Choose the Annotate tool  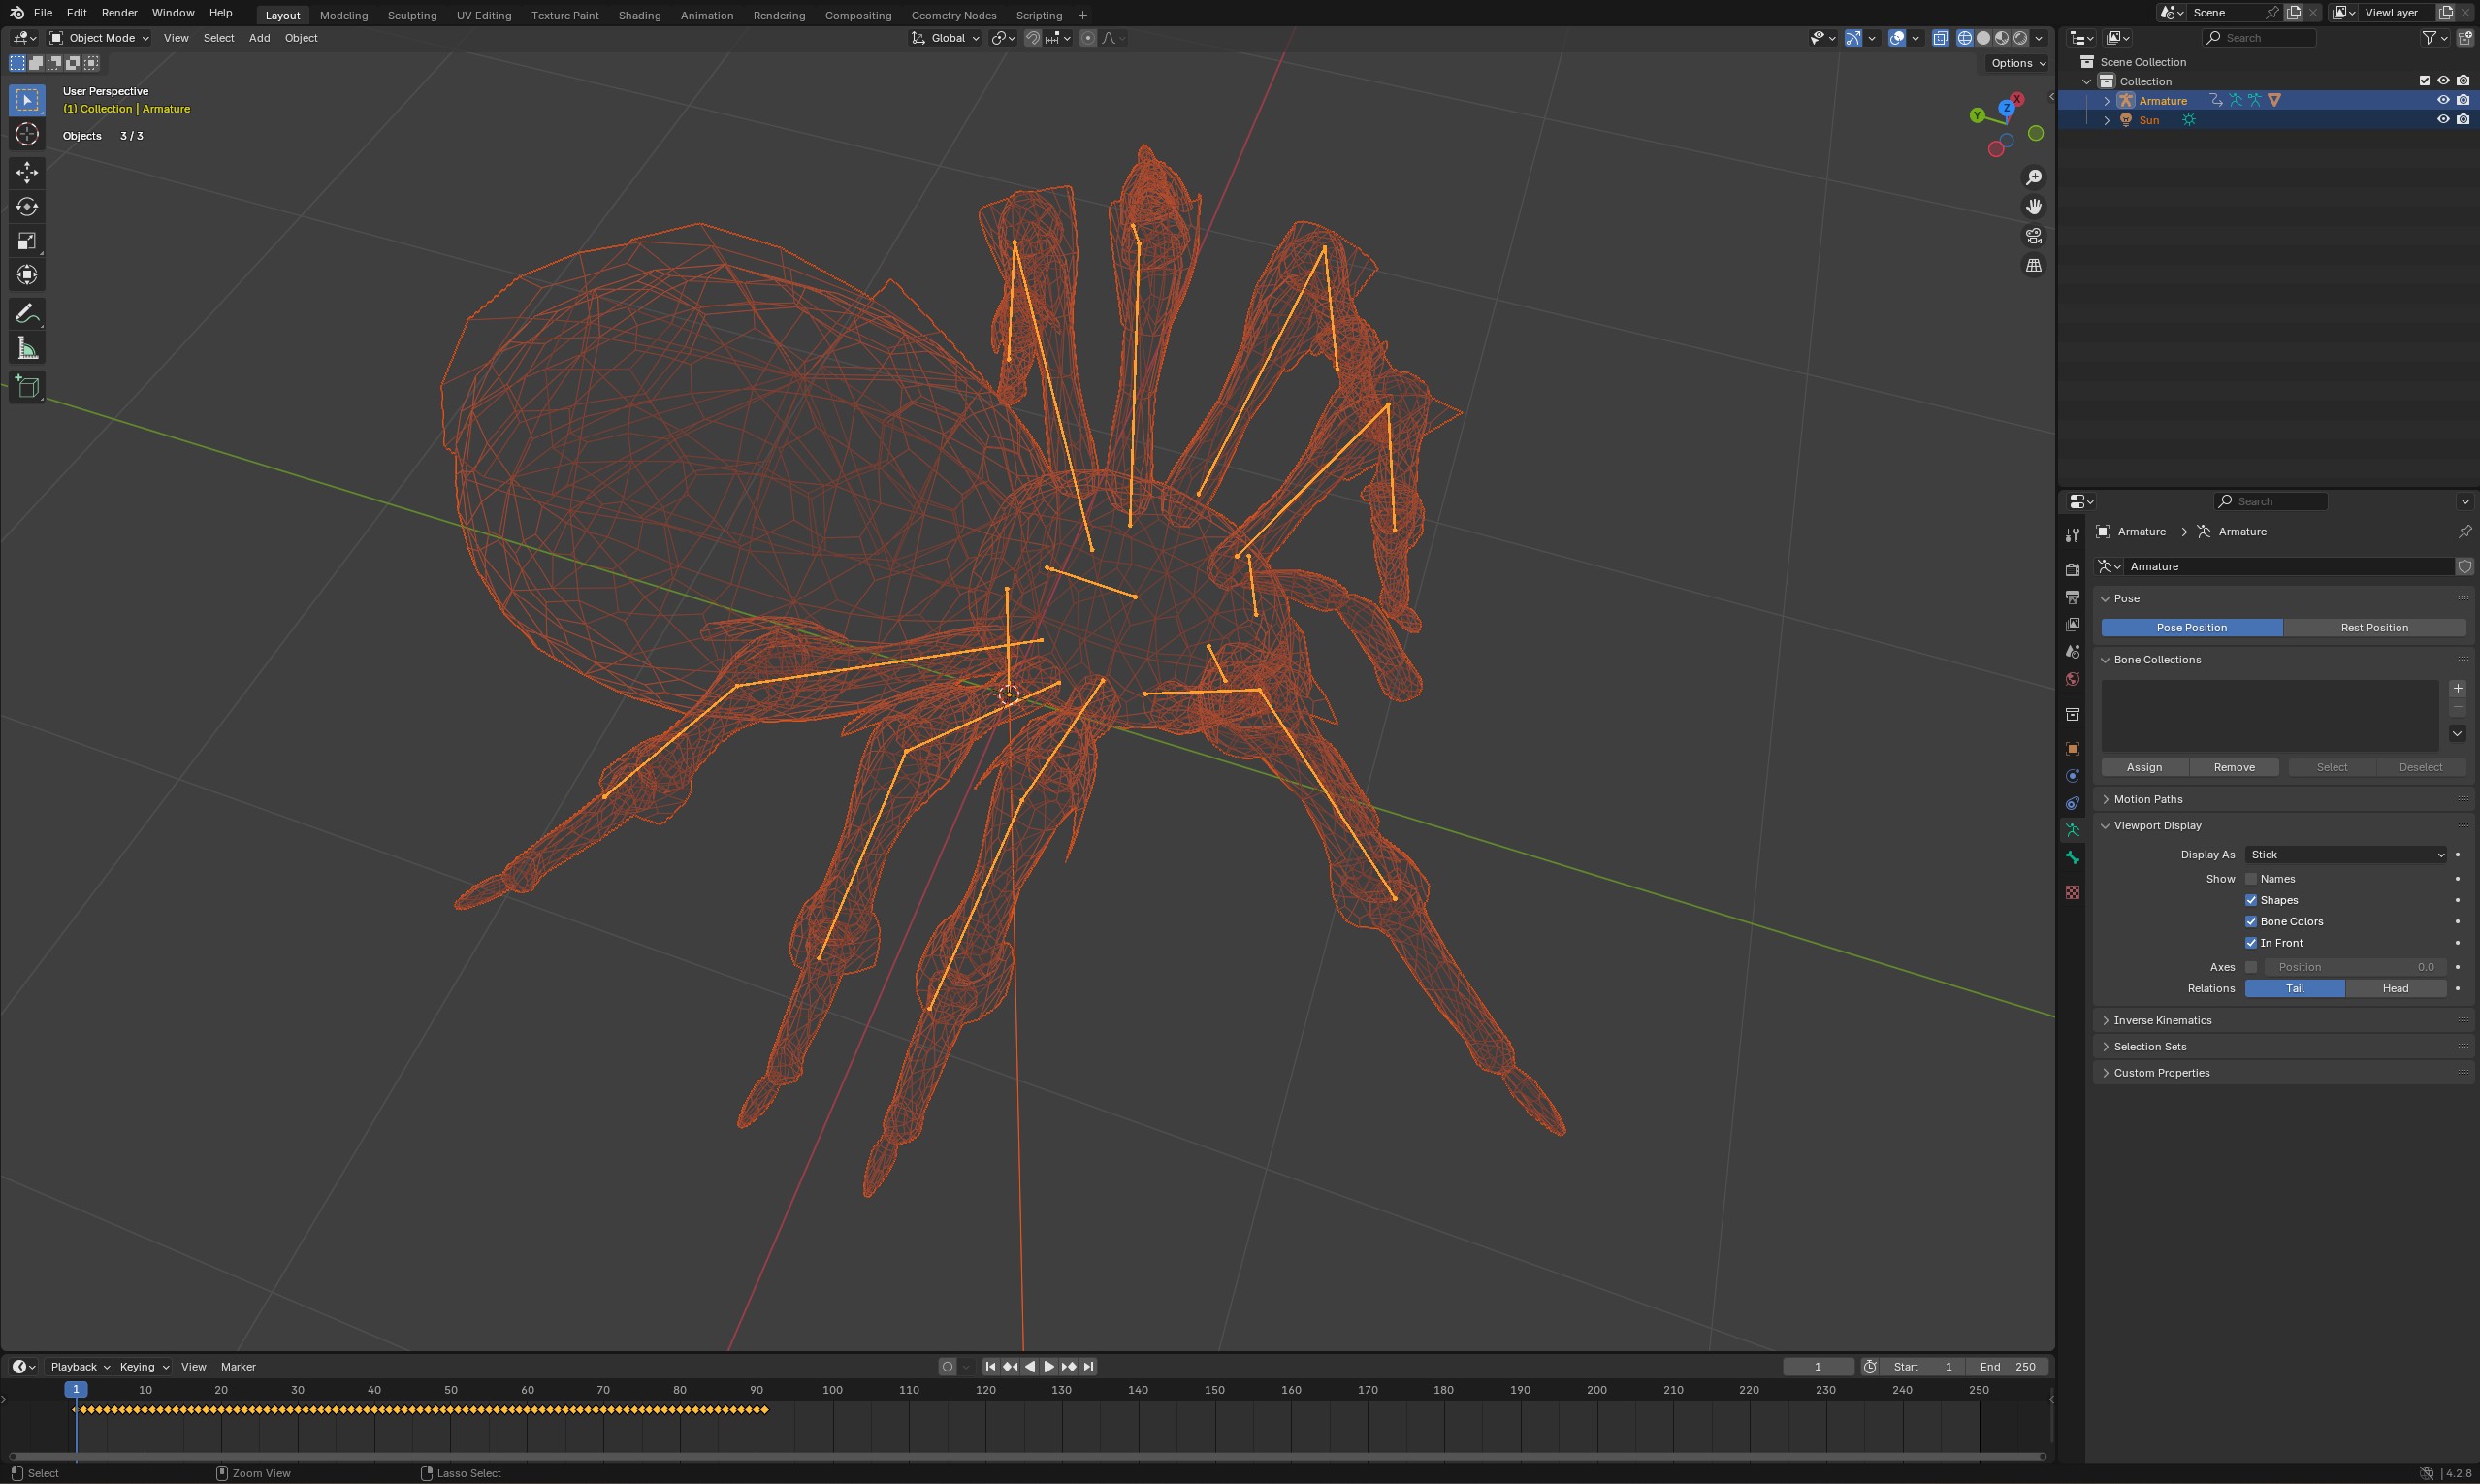coord(27,314)
